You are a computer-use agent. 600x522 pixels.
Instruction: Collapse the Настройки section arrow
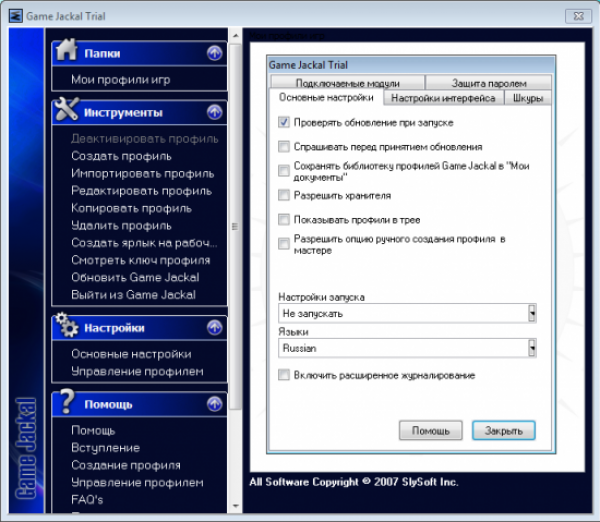point(215,328)
